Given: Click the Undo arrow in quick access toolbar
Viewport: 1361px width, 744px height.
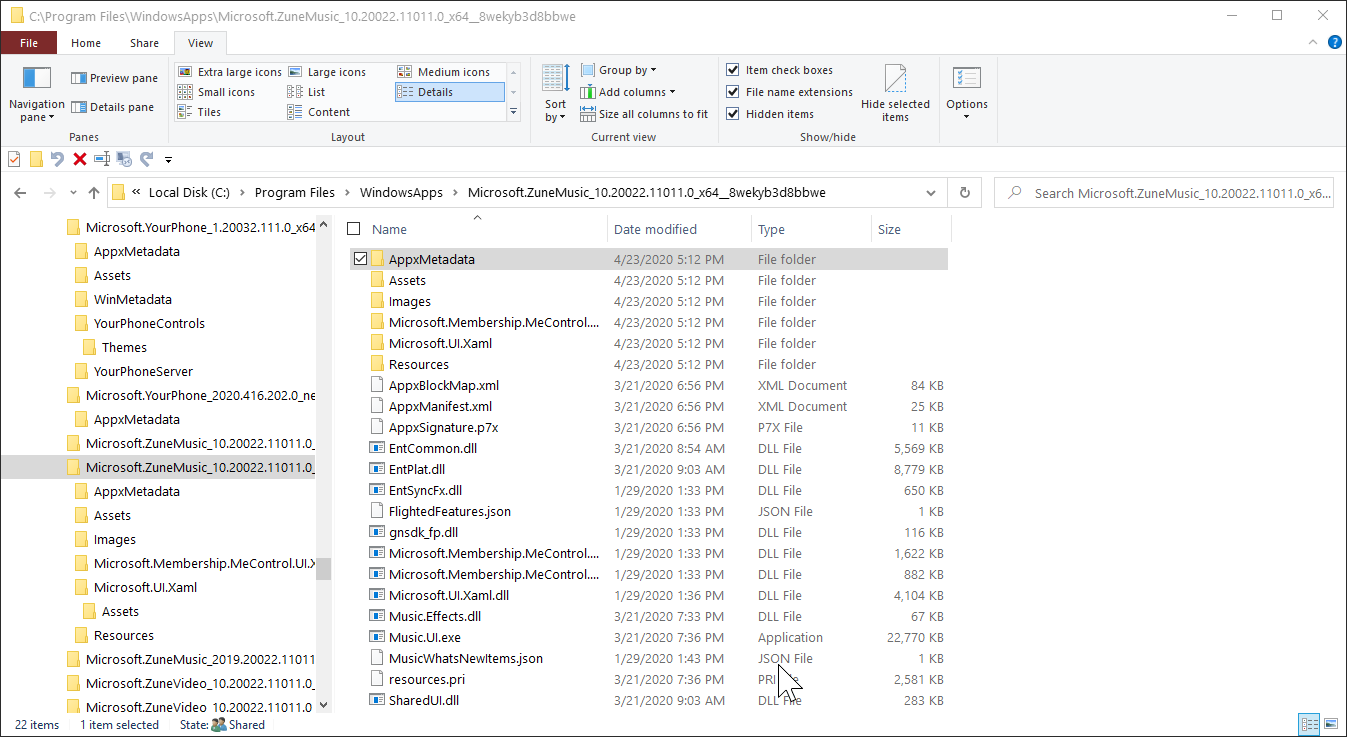Looking at the screenshot, I should click(58, 159).
